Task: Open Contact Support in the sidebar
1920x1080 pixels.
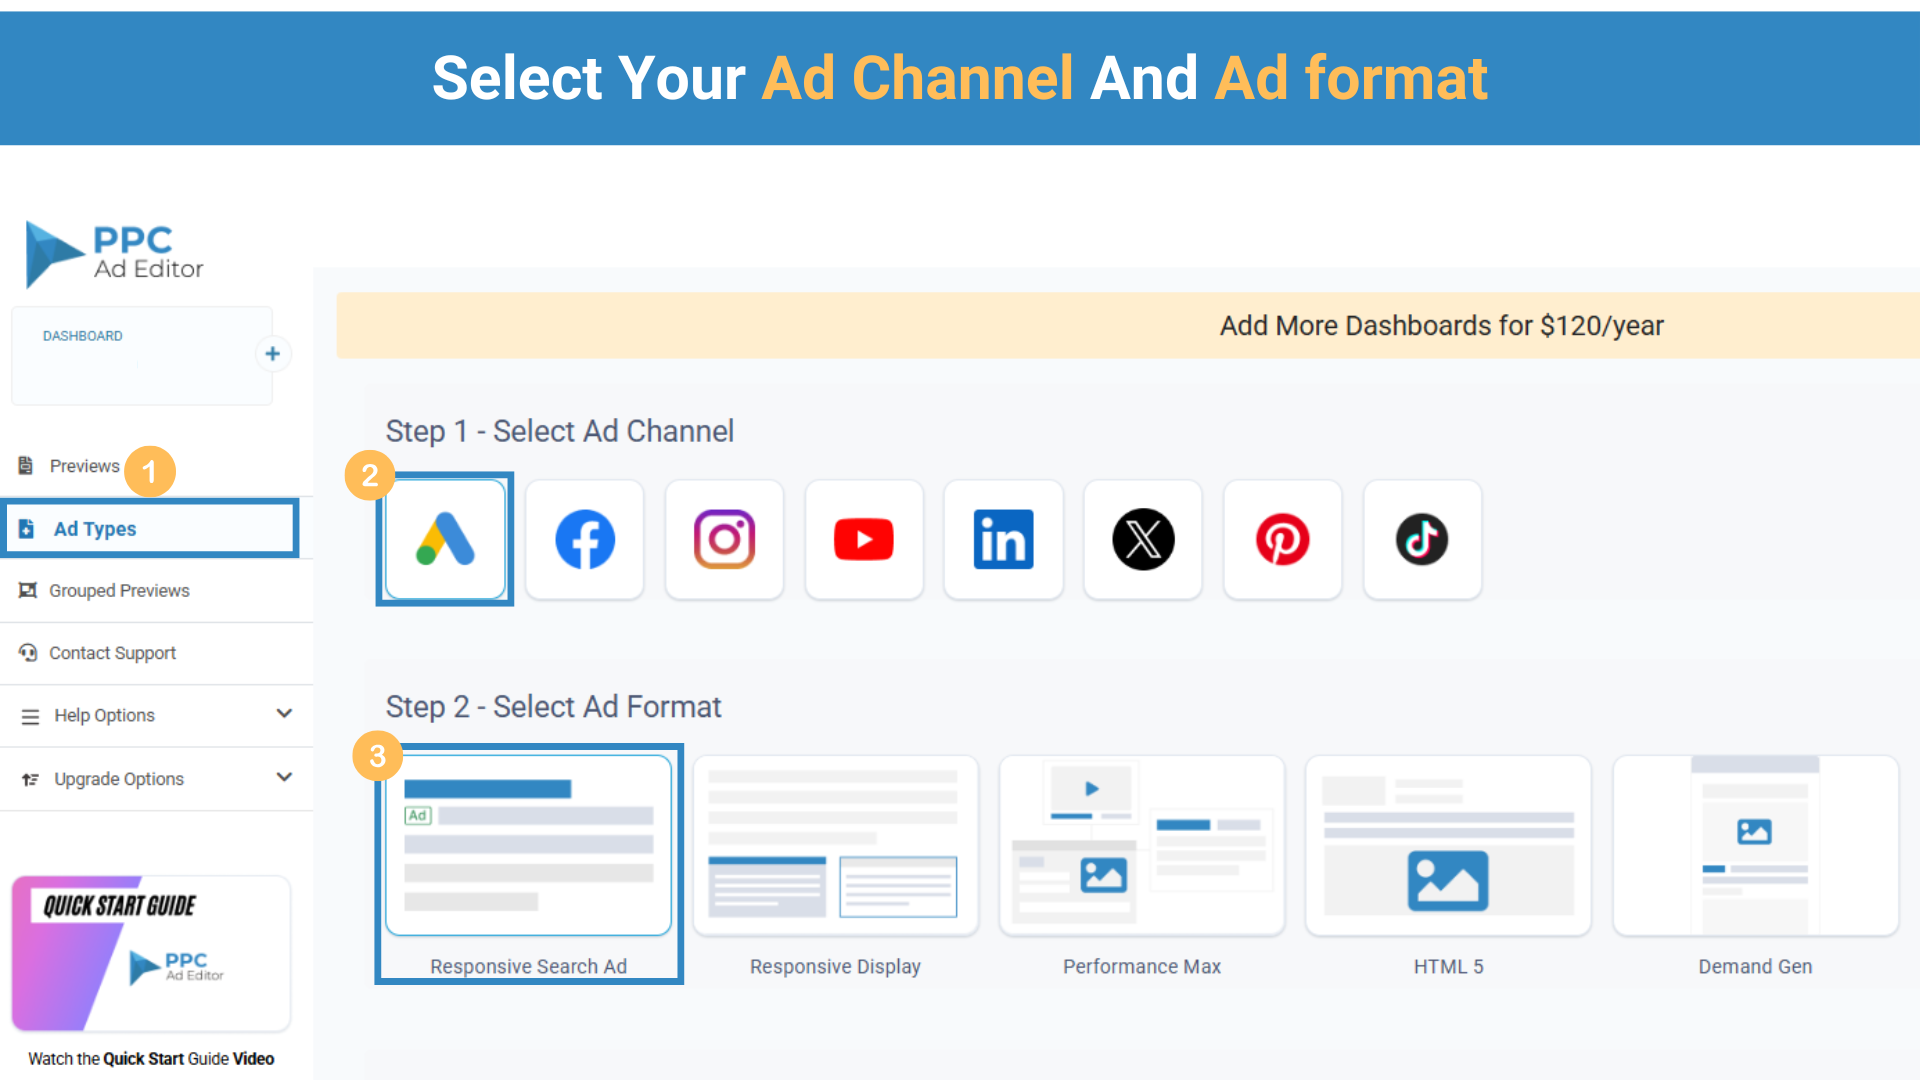Action: pos(112,653)
